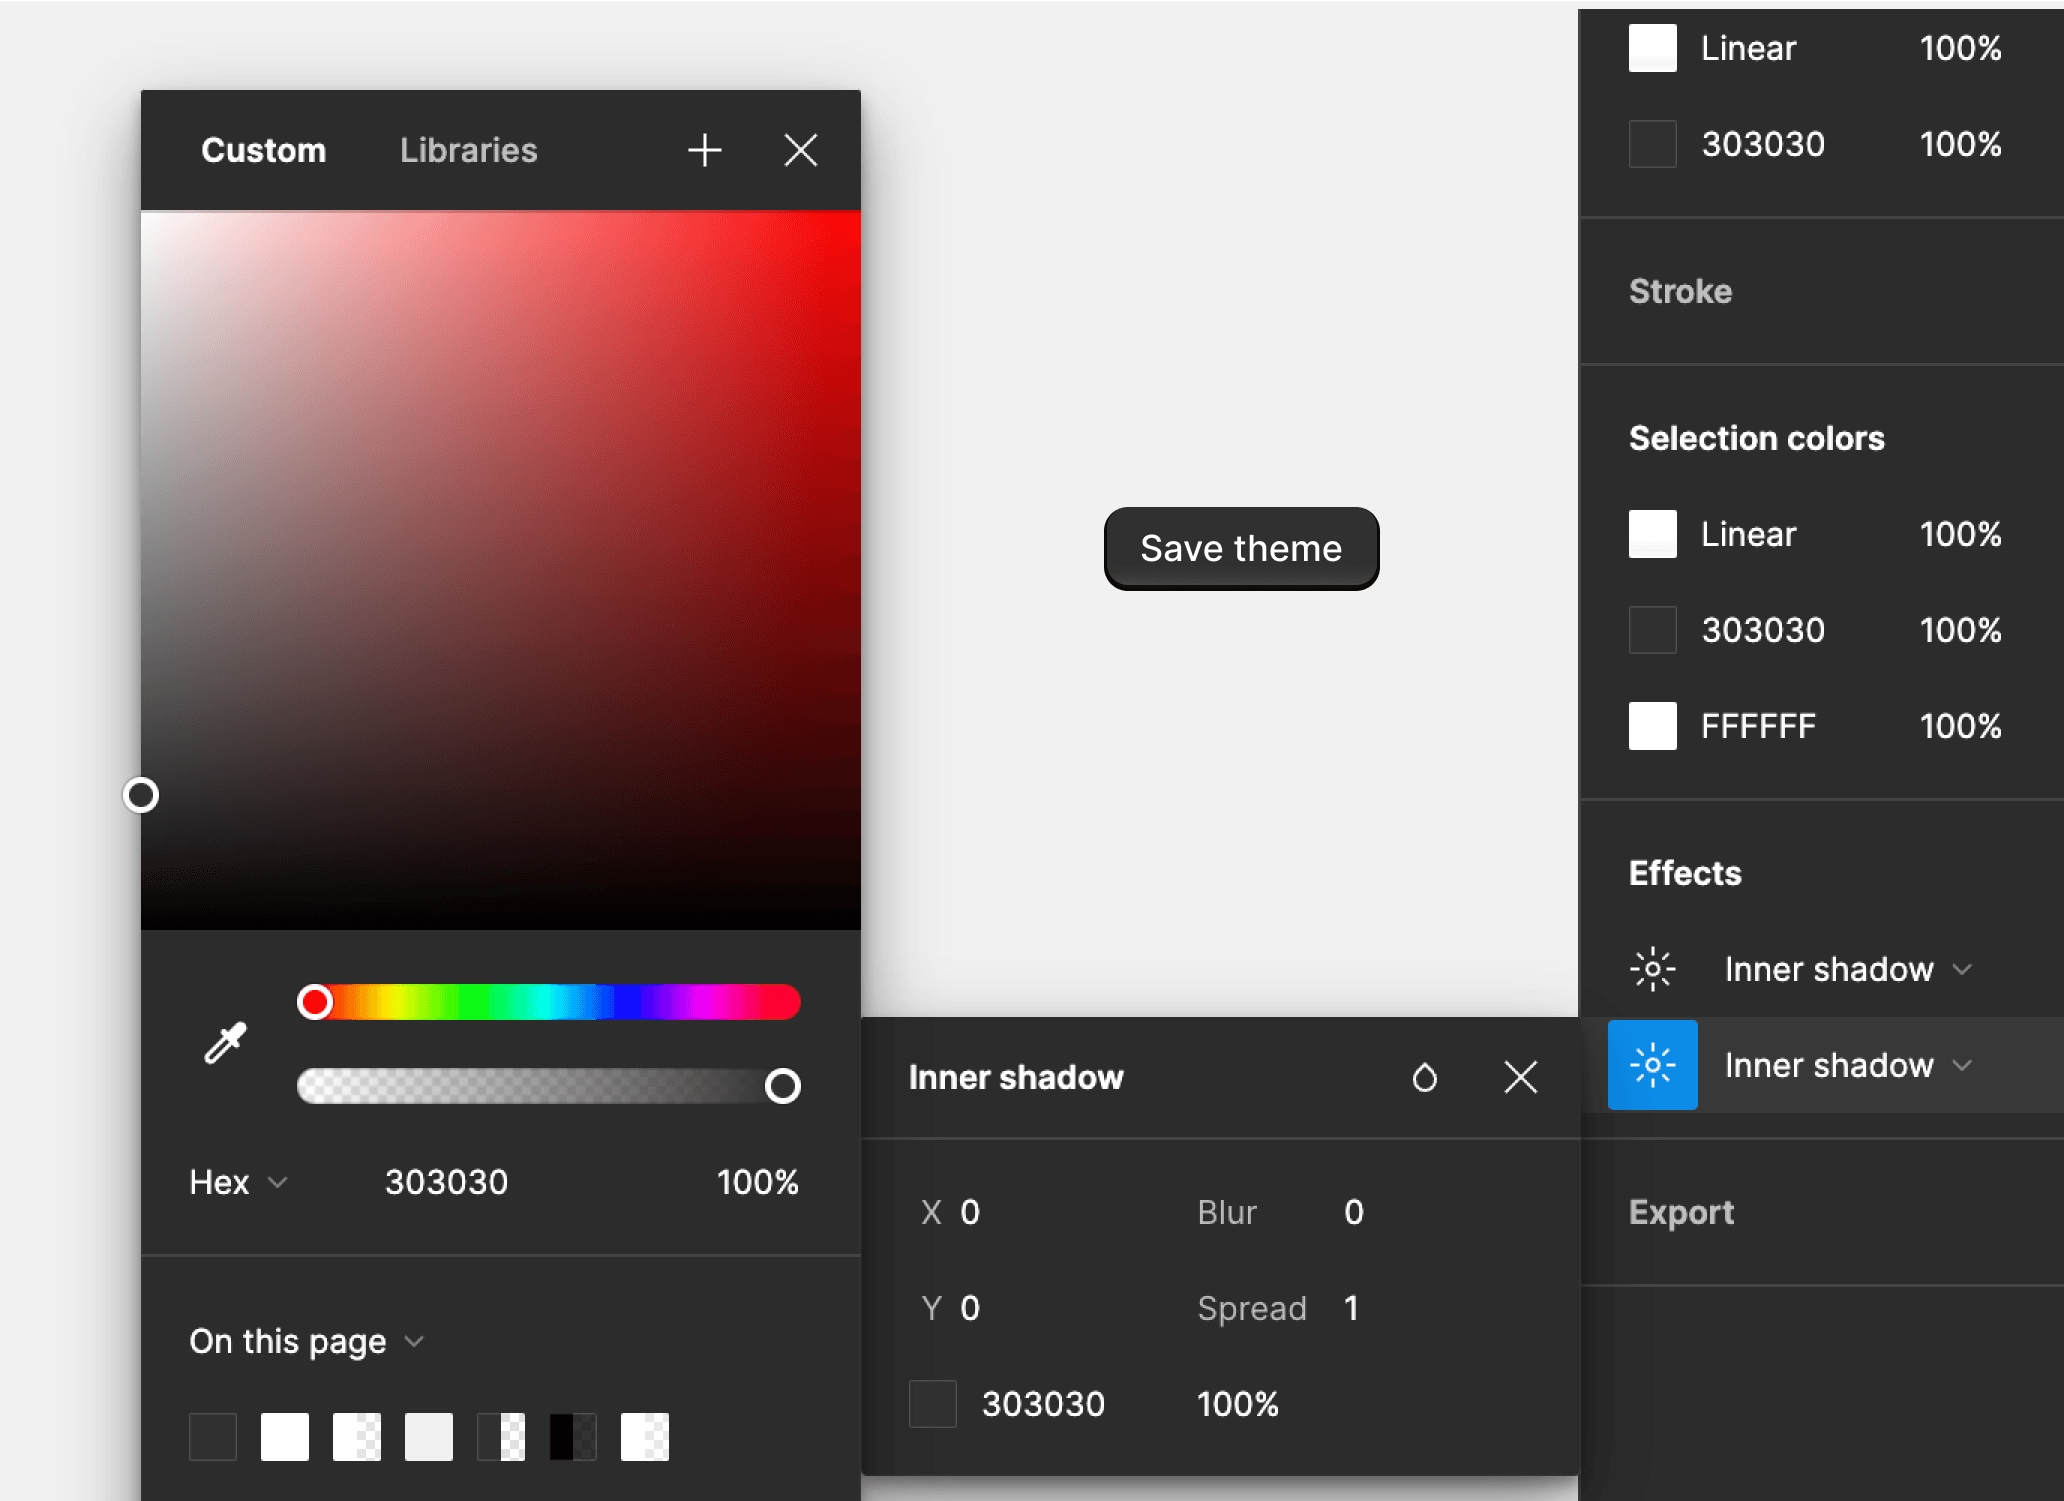Open the second Inner shadow type dropdown
This screenshot has width=2064, height=1501.
(1848, 1065)
